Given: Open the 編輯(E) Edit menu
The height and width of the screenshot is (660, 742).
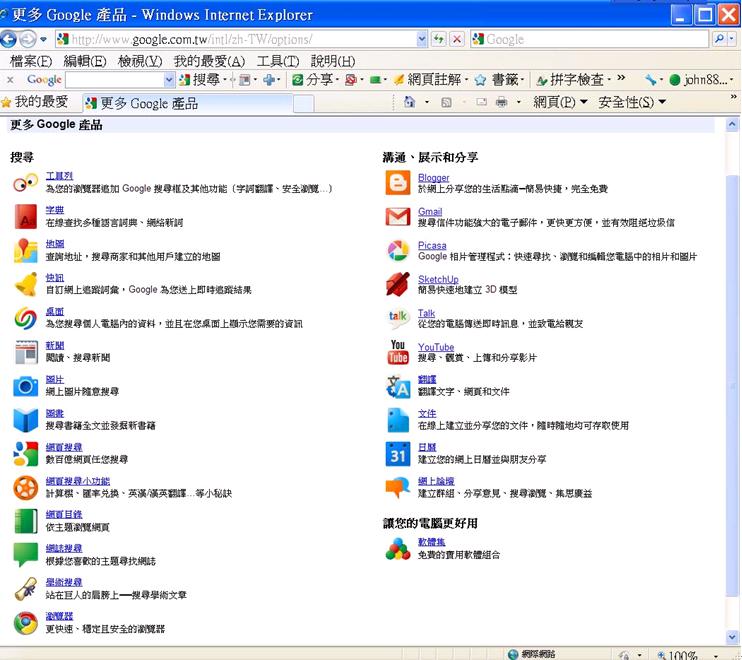Looking at the screenshot, I should click(85, 61).
